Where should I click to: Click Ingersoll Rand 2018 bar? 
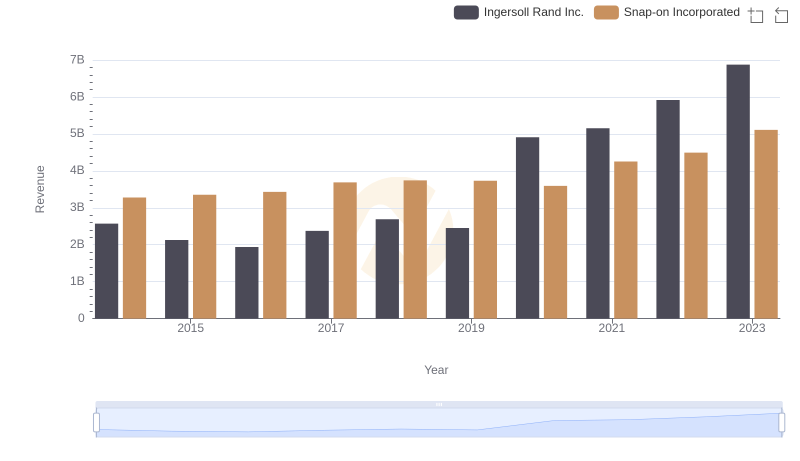(387, 269)
